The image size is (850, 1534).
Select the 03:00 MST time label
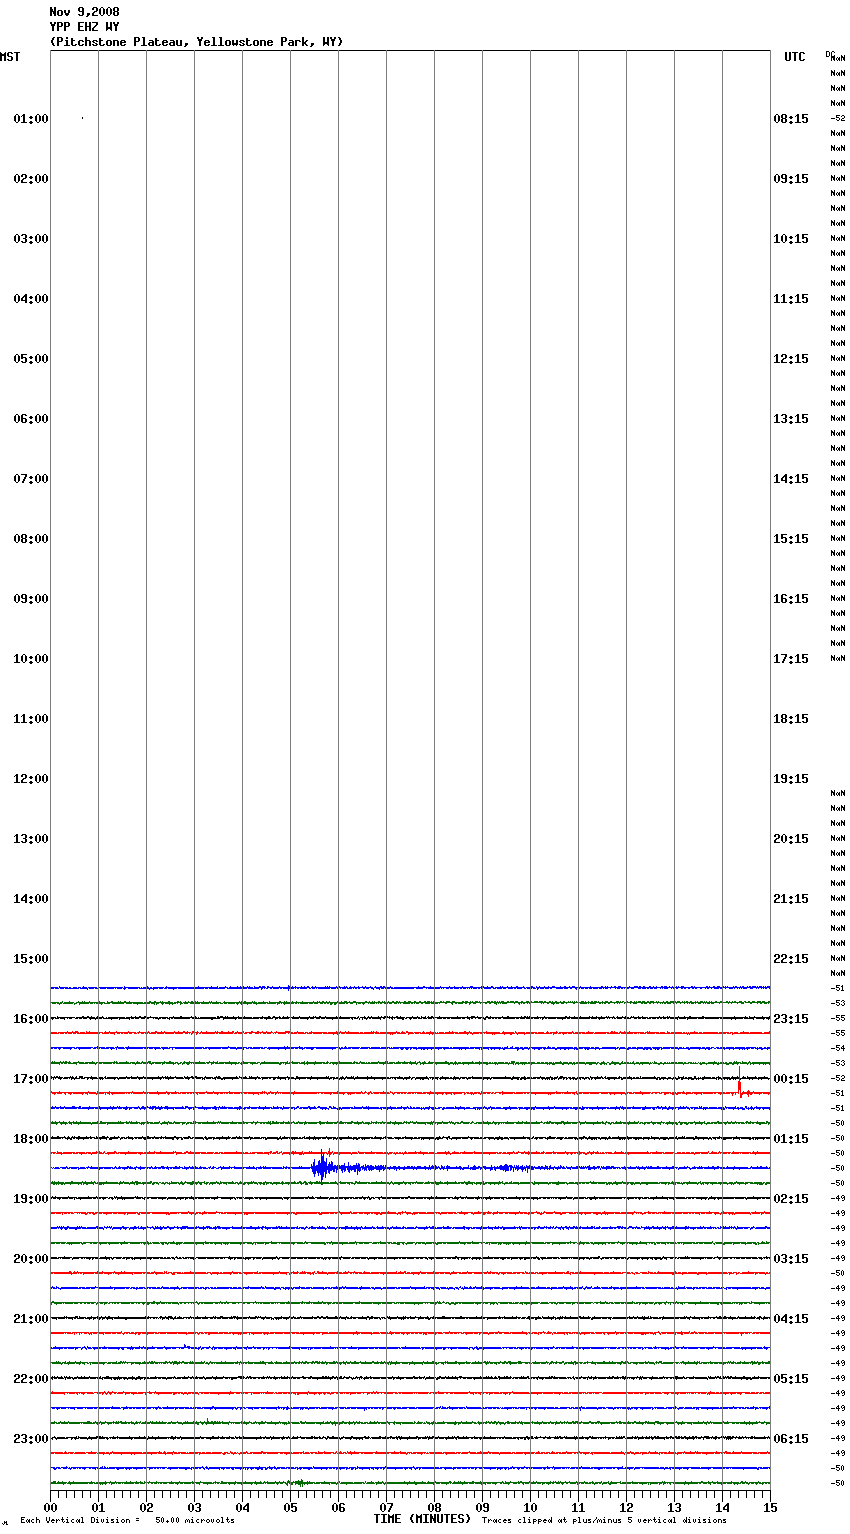point(31,239)
